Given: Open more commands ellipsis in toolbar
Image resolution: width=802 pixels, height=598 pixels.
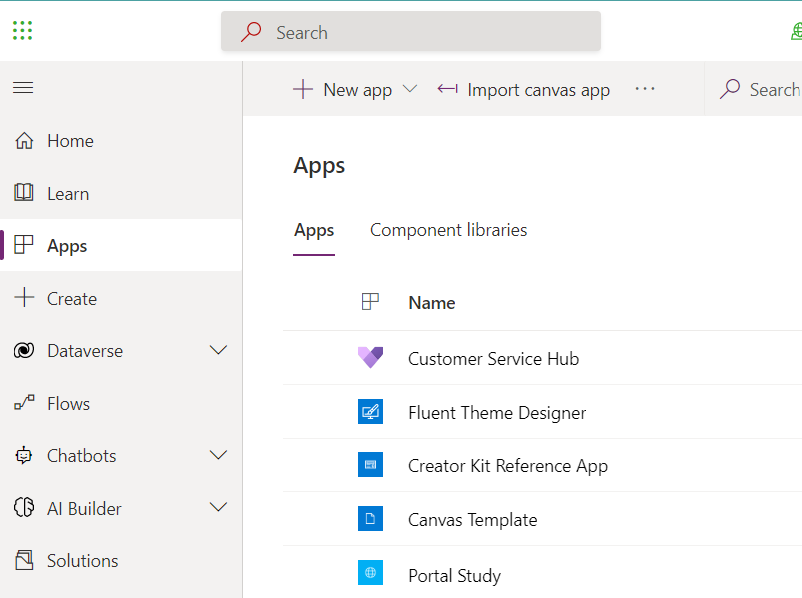Looking at the screenshot, I should (645, 89).
